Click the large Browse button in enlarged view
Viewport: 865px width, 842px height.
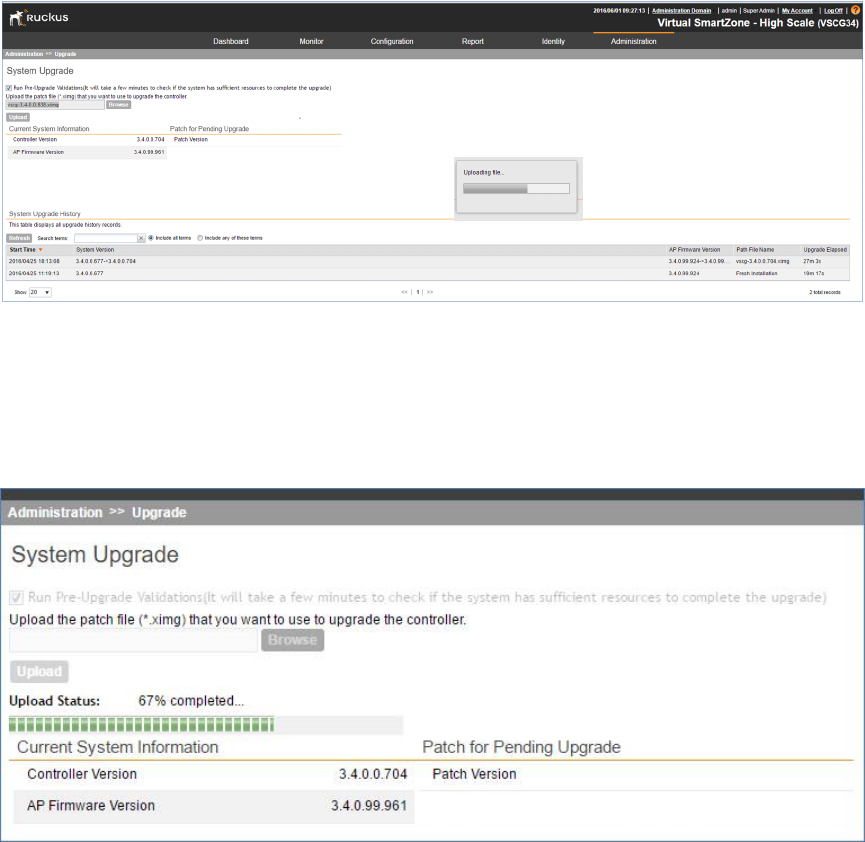292,640
